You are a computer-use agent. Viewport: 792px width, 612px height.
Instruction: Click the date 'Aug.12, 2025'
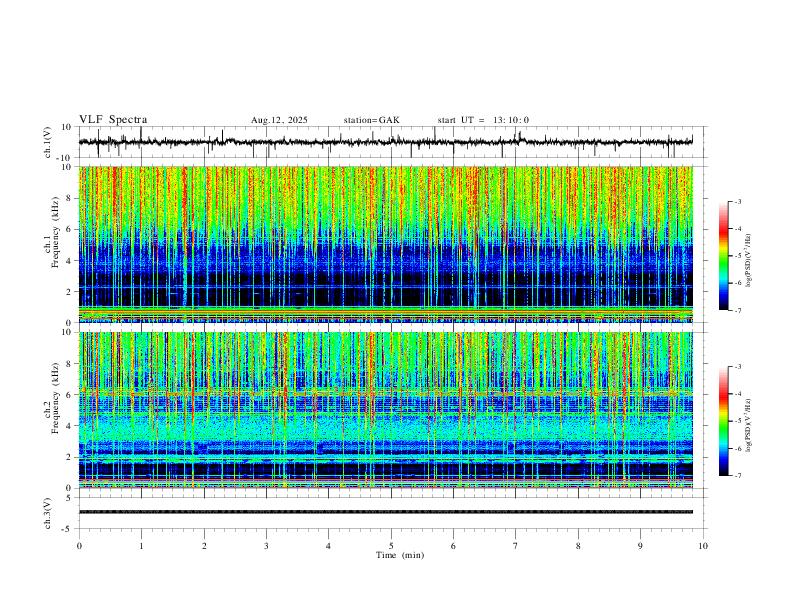point(279,120)
